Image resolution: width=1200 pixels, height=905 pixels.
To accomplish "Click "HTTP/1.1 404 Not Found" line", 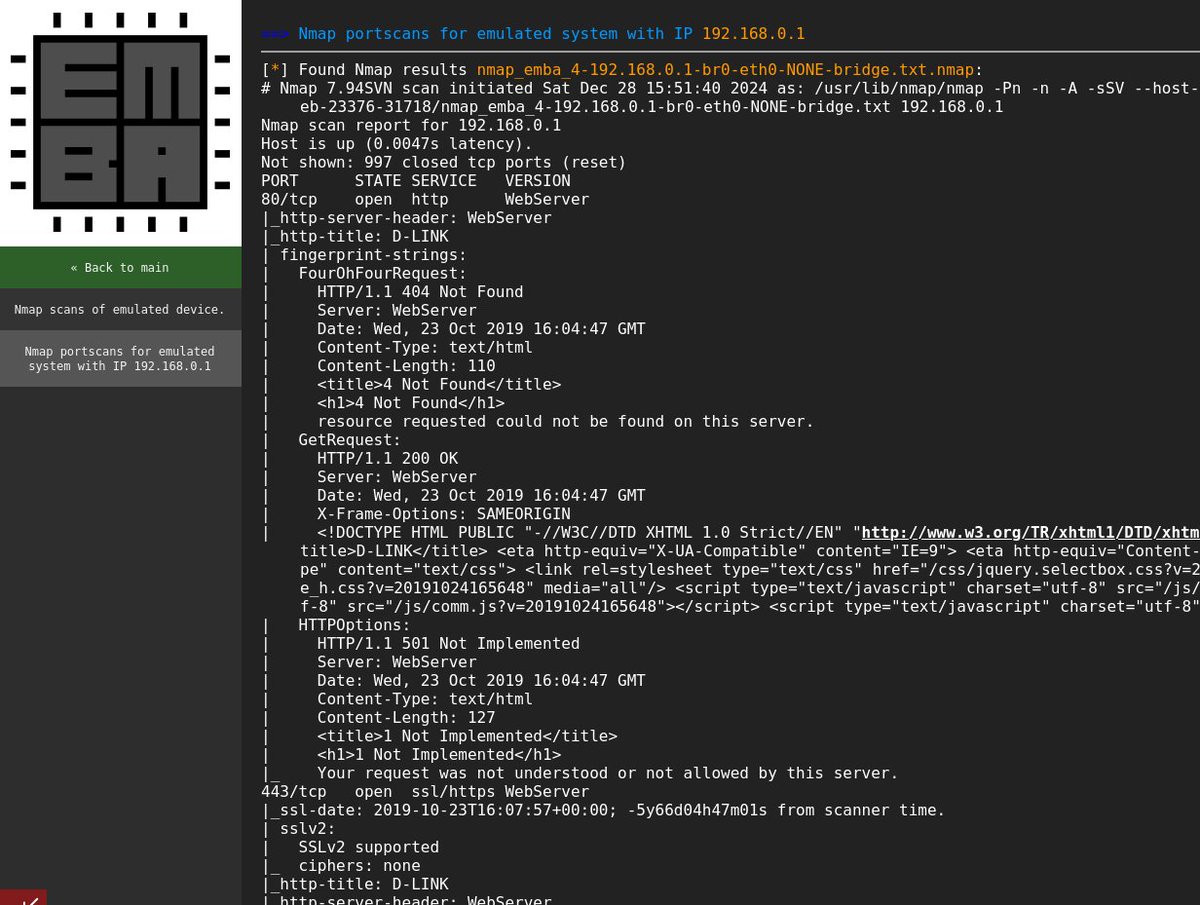I will 420,292.
